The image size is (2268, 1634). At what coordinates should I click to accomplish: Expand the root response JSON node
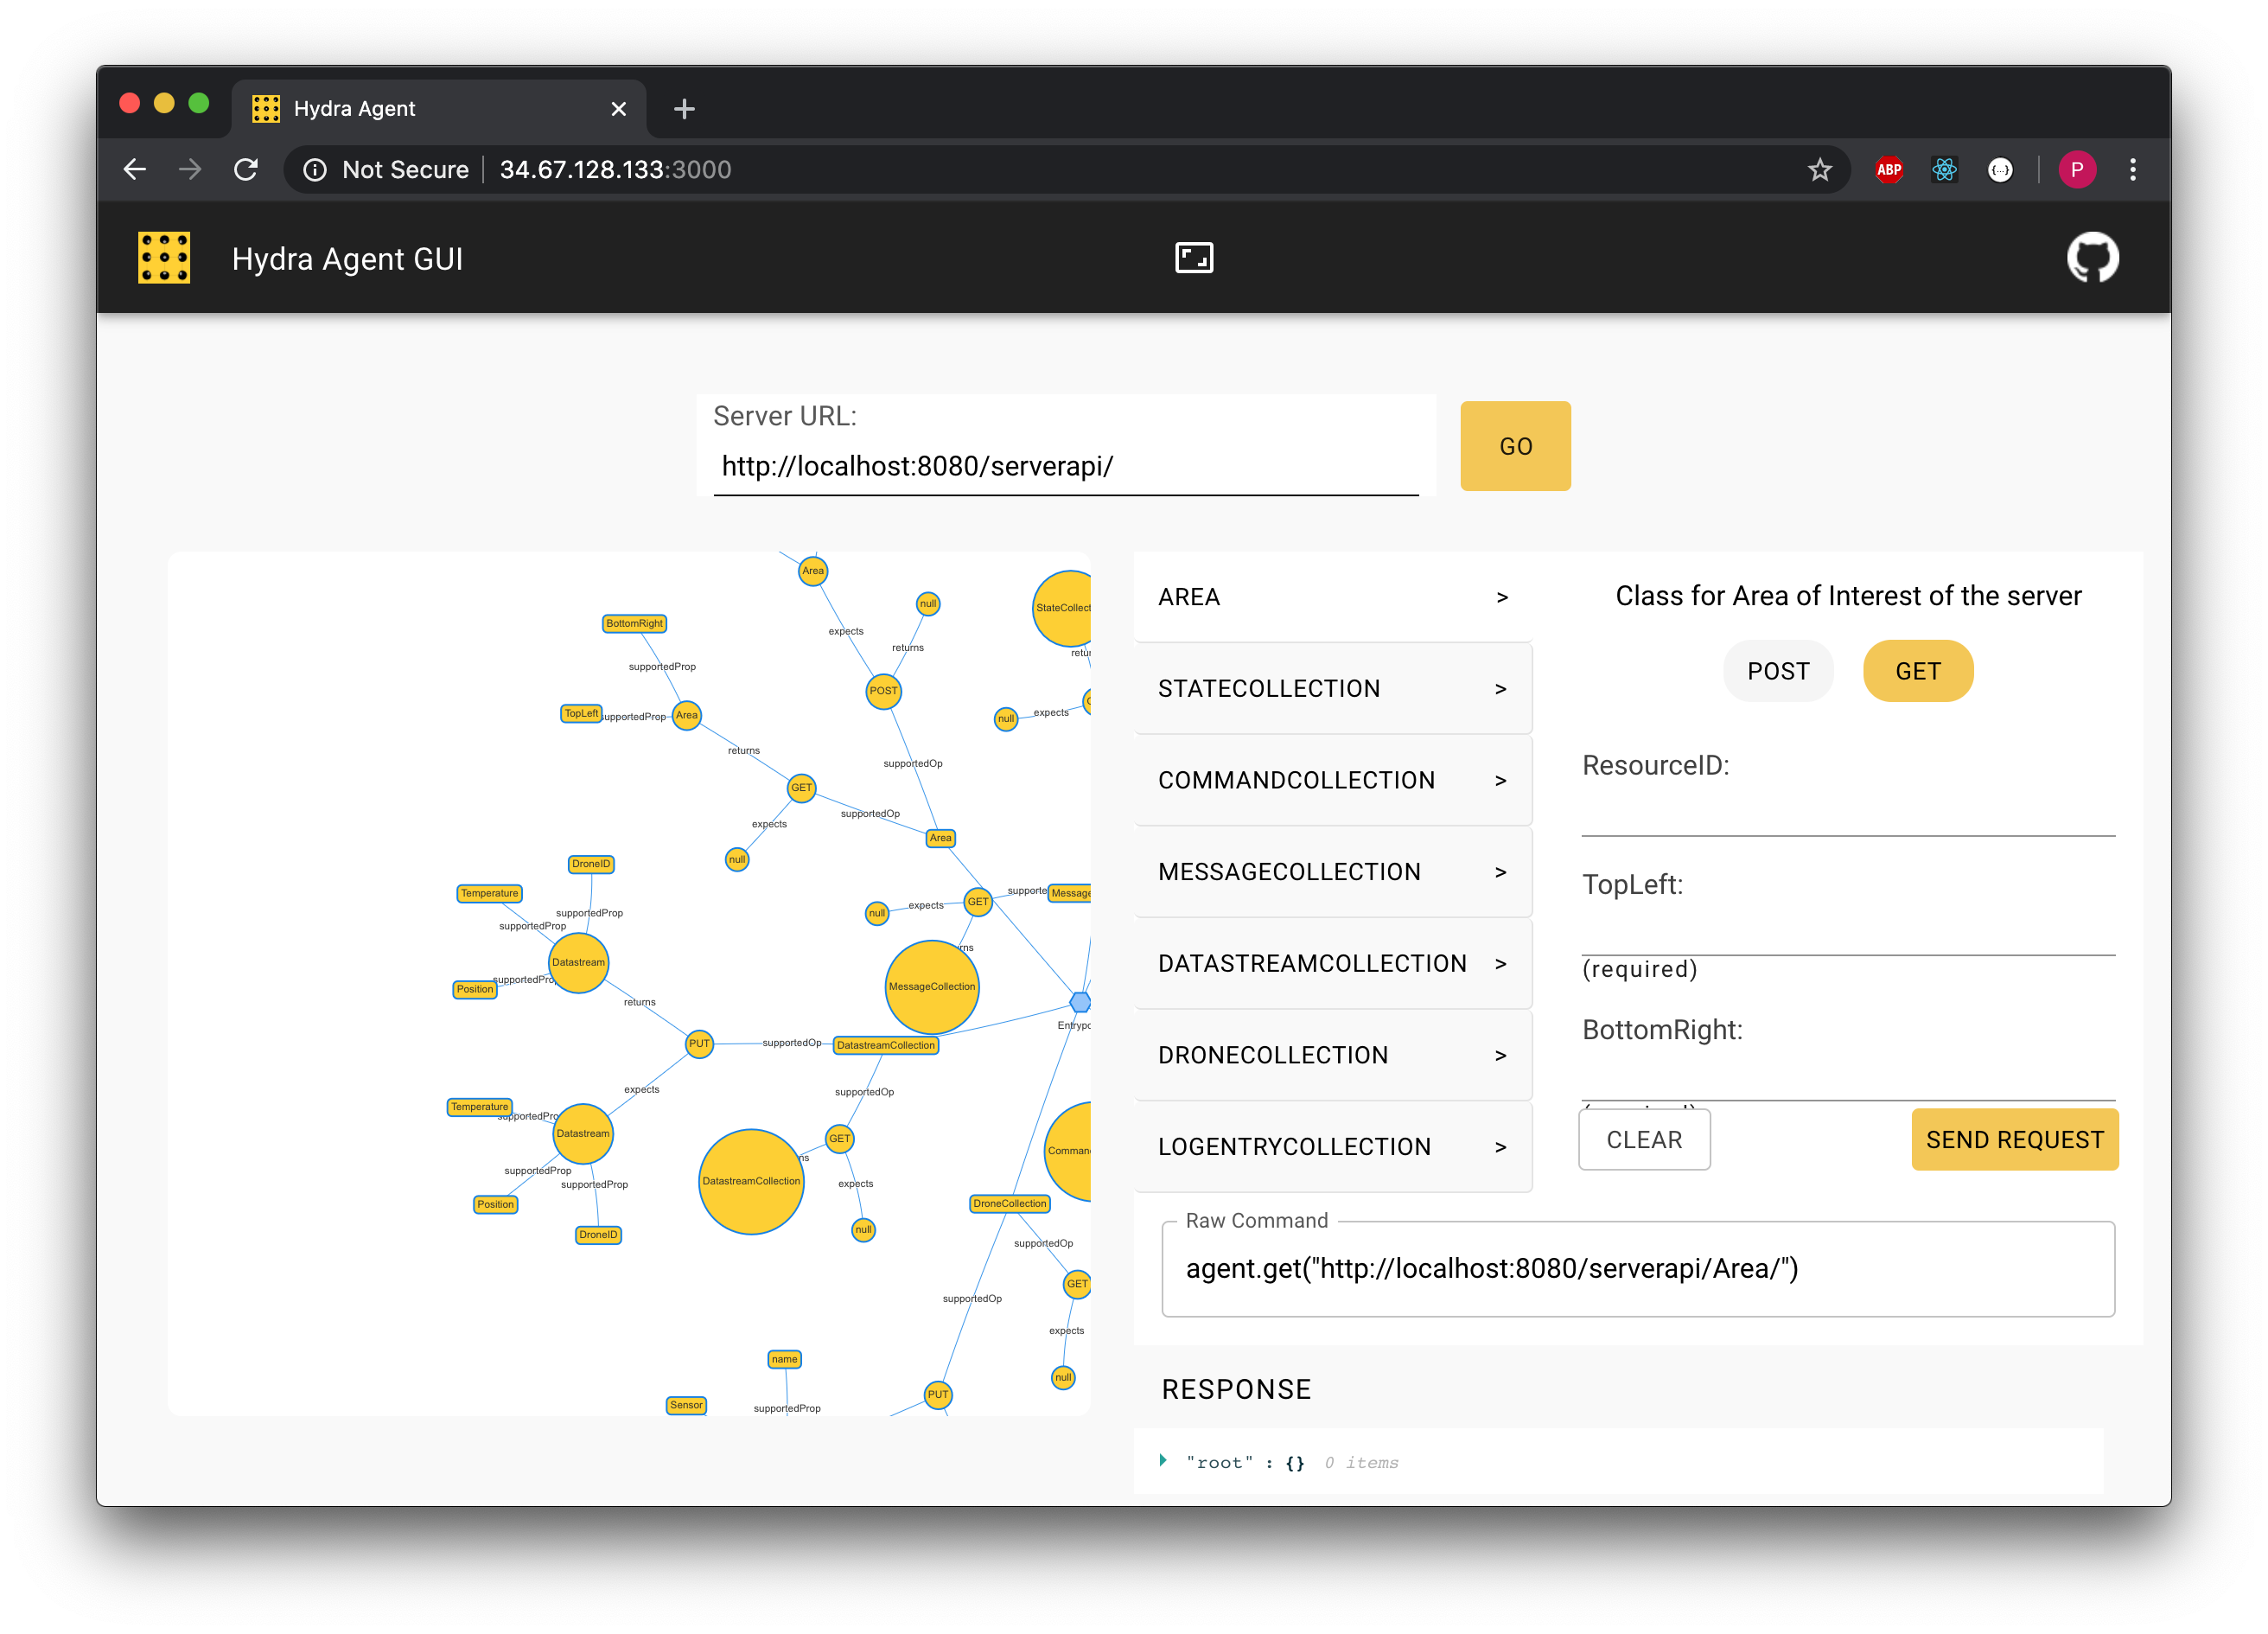[1163, 1461]
